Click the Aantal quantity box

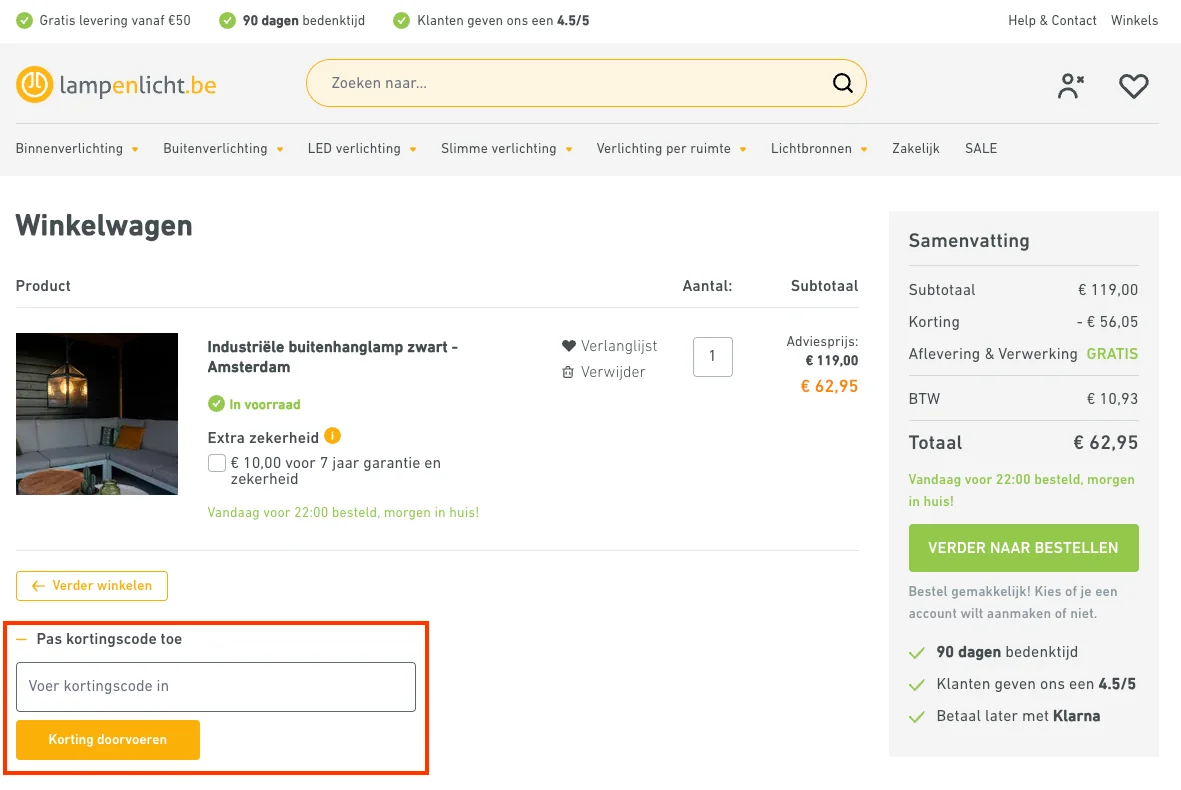pos(712,357)
